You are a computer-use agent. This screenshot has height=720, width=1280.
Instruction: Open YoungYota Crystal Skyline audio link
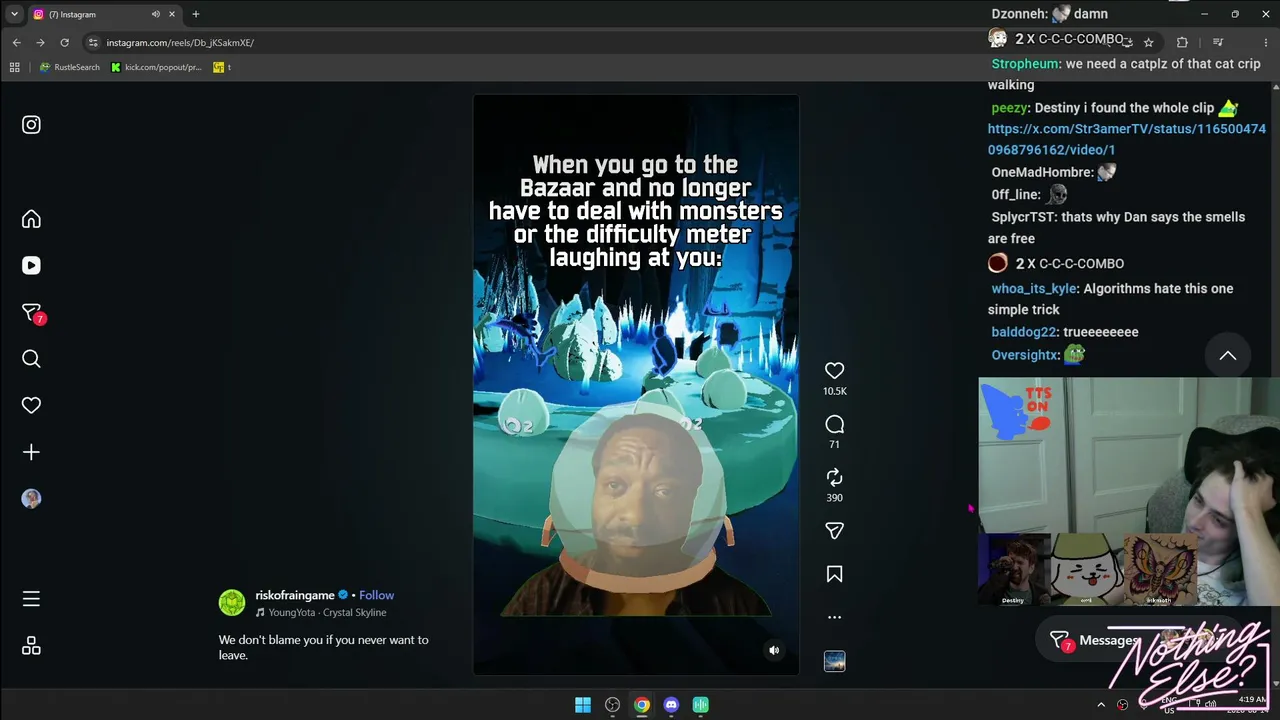point(327,613)
